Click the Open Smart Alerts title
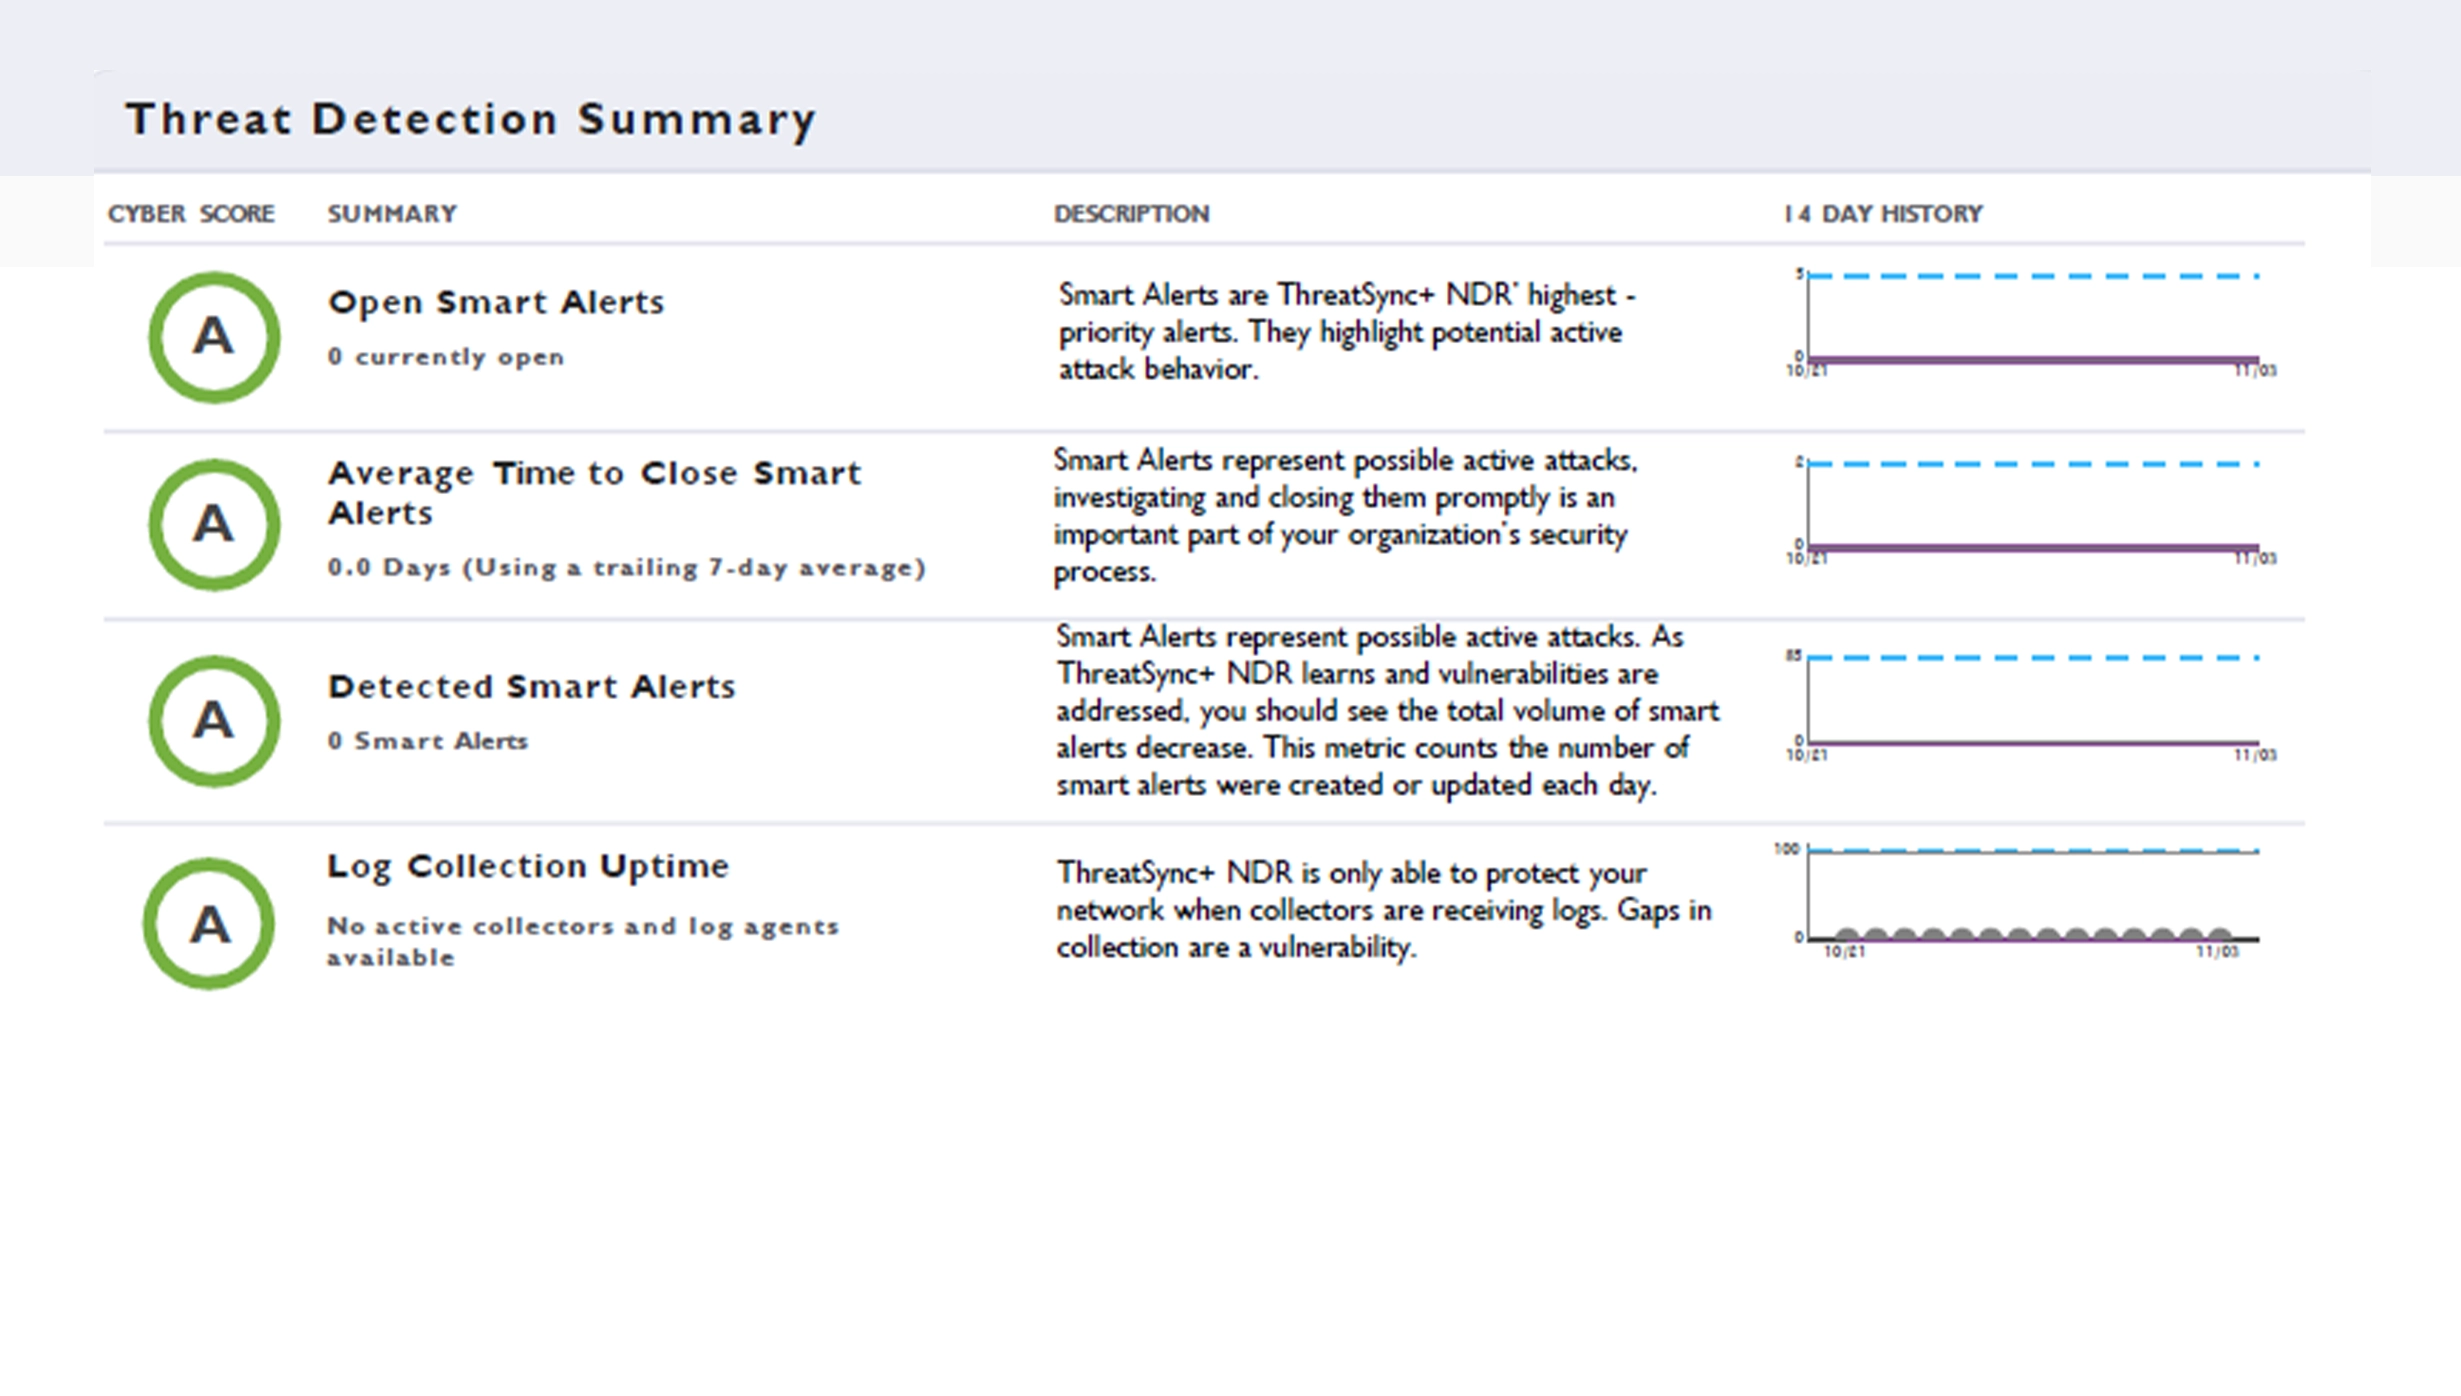 (496, 302)
